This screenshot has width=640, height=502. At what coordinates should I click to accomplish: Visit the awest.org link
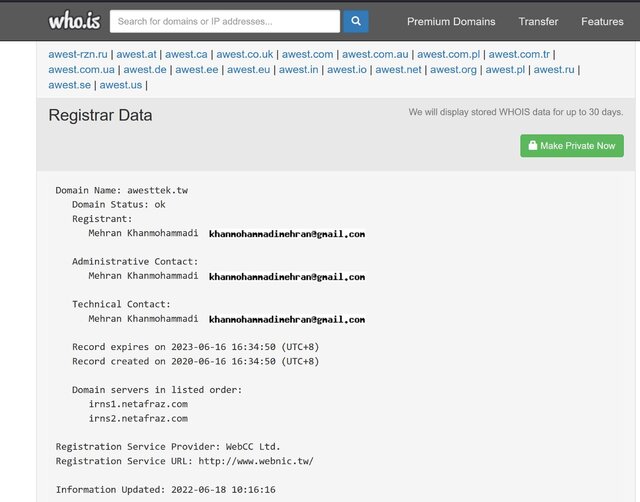tap(454, 69)
